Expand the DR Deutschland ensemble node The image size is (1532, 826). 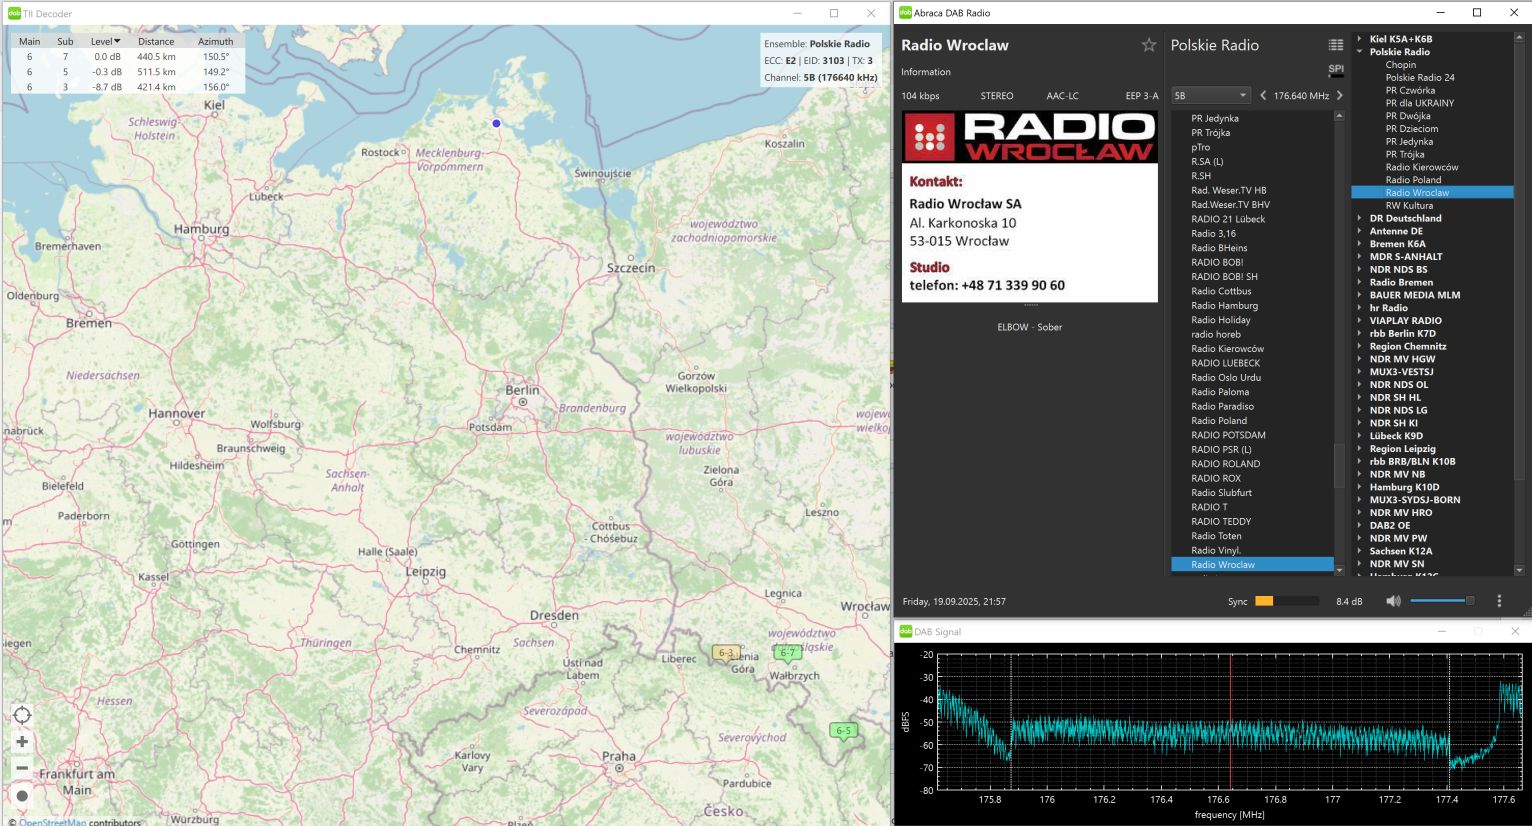pyautogui.click(x=1360, y=218)
